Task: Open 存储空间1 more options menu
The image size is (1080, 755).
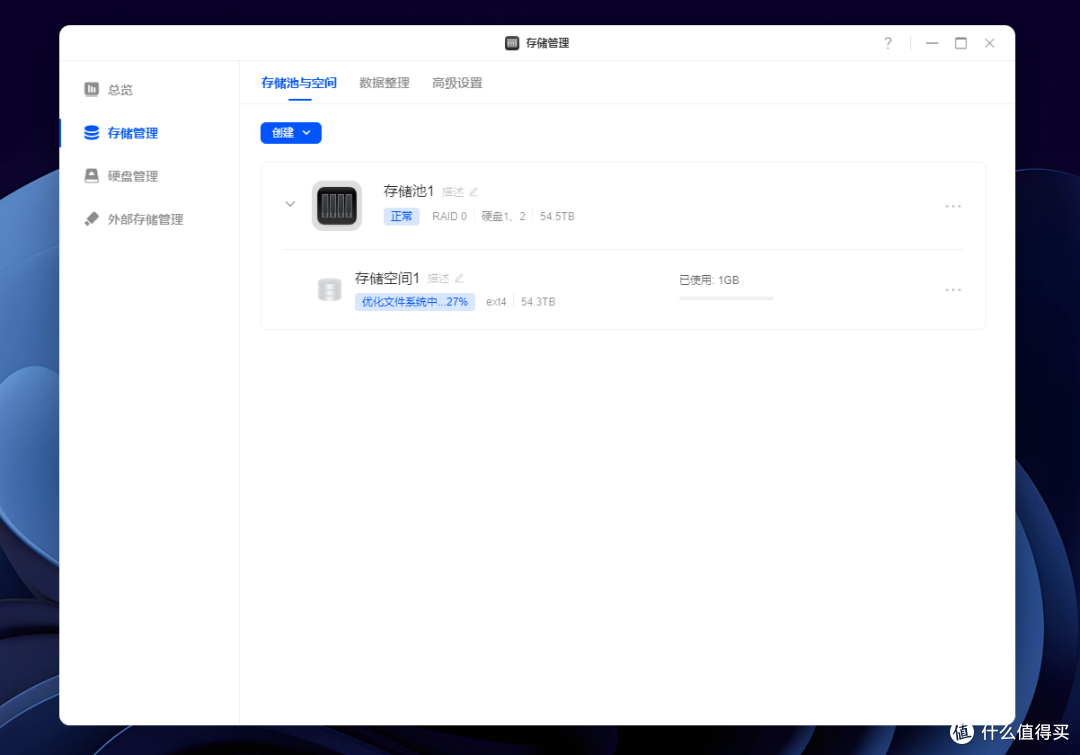Action: 953,290
